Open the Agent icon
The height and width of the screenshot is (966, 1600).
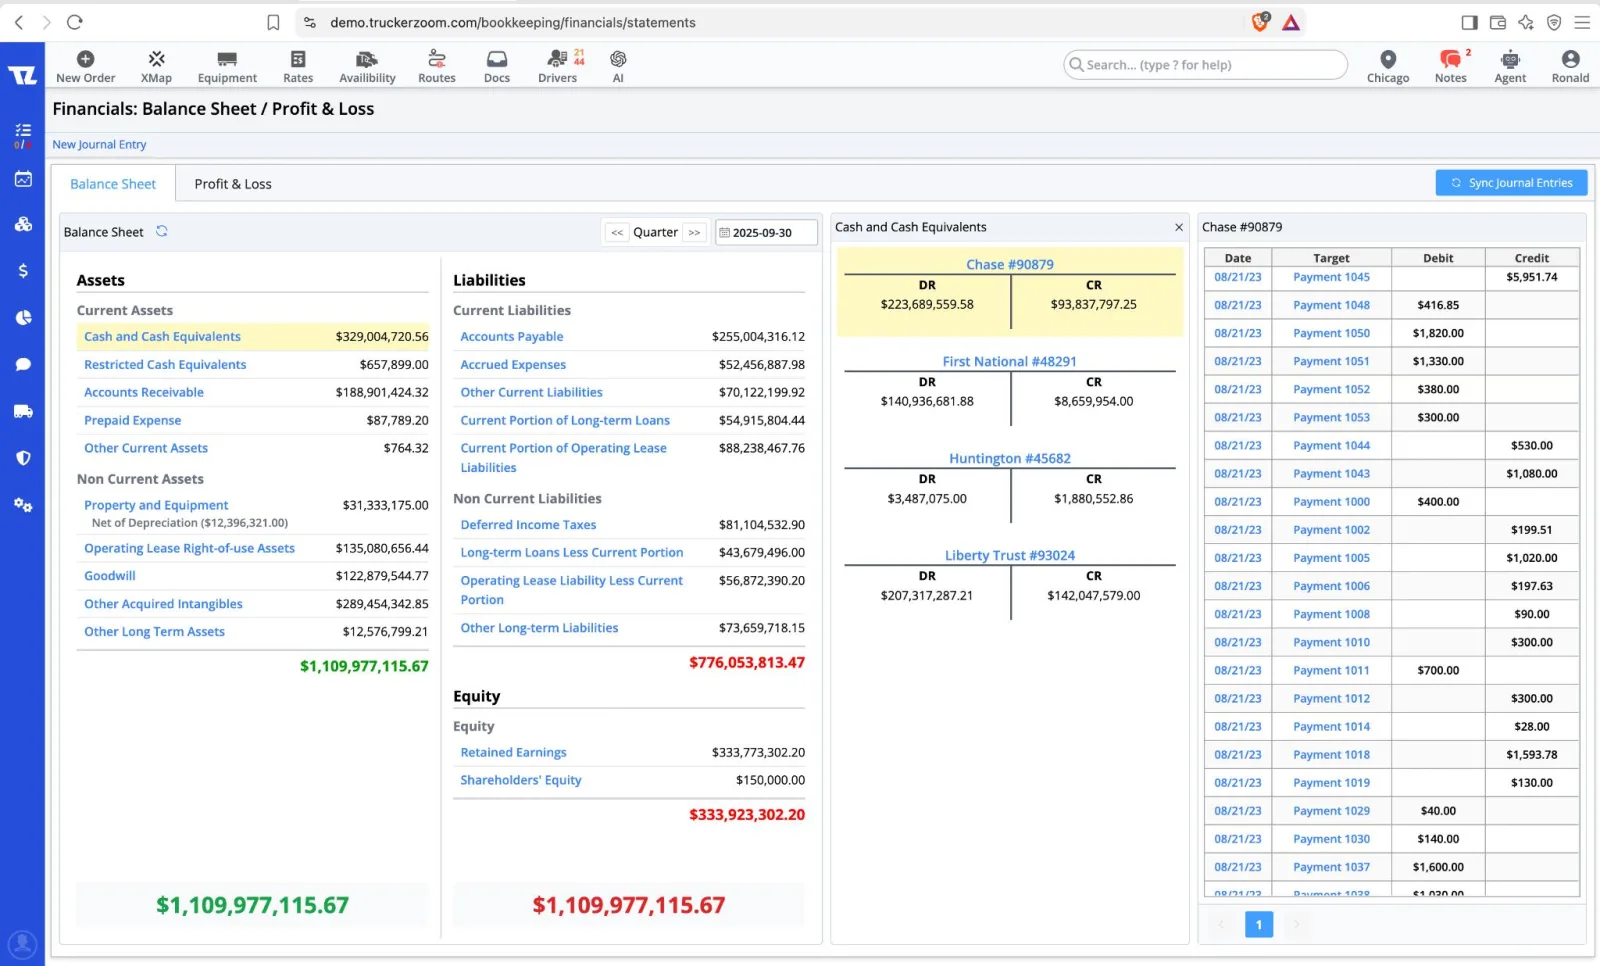pyautogui.click(x=1510, y=66)
